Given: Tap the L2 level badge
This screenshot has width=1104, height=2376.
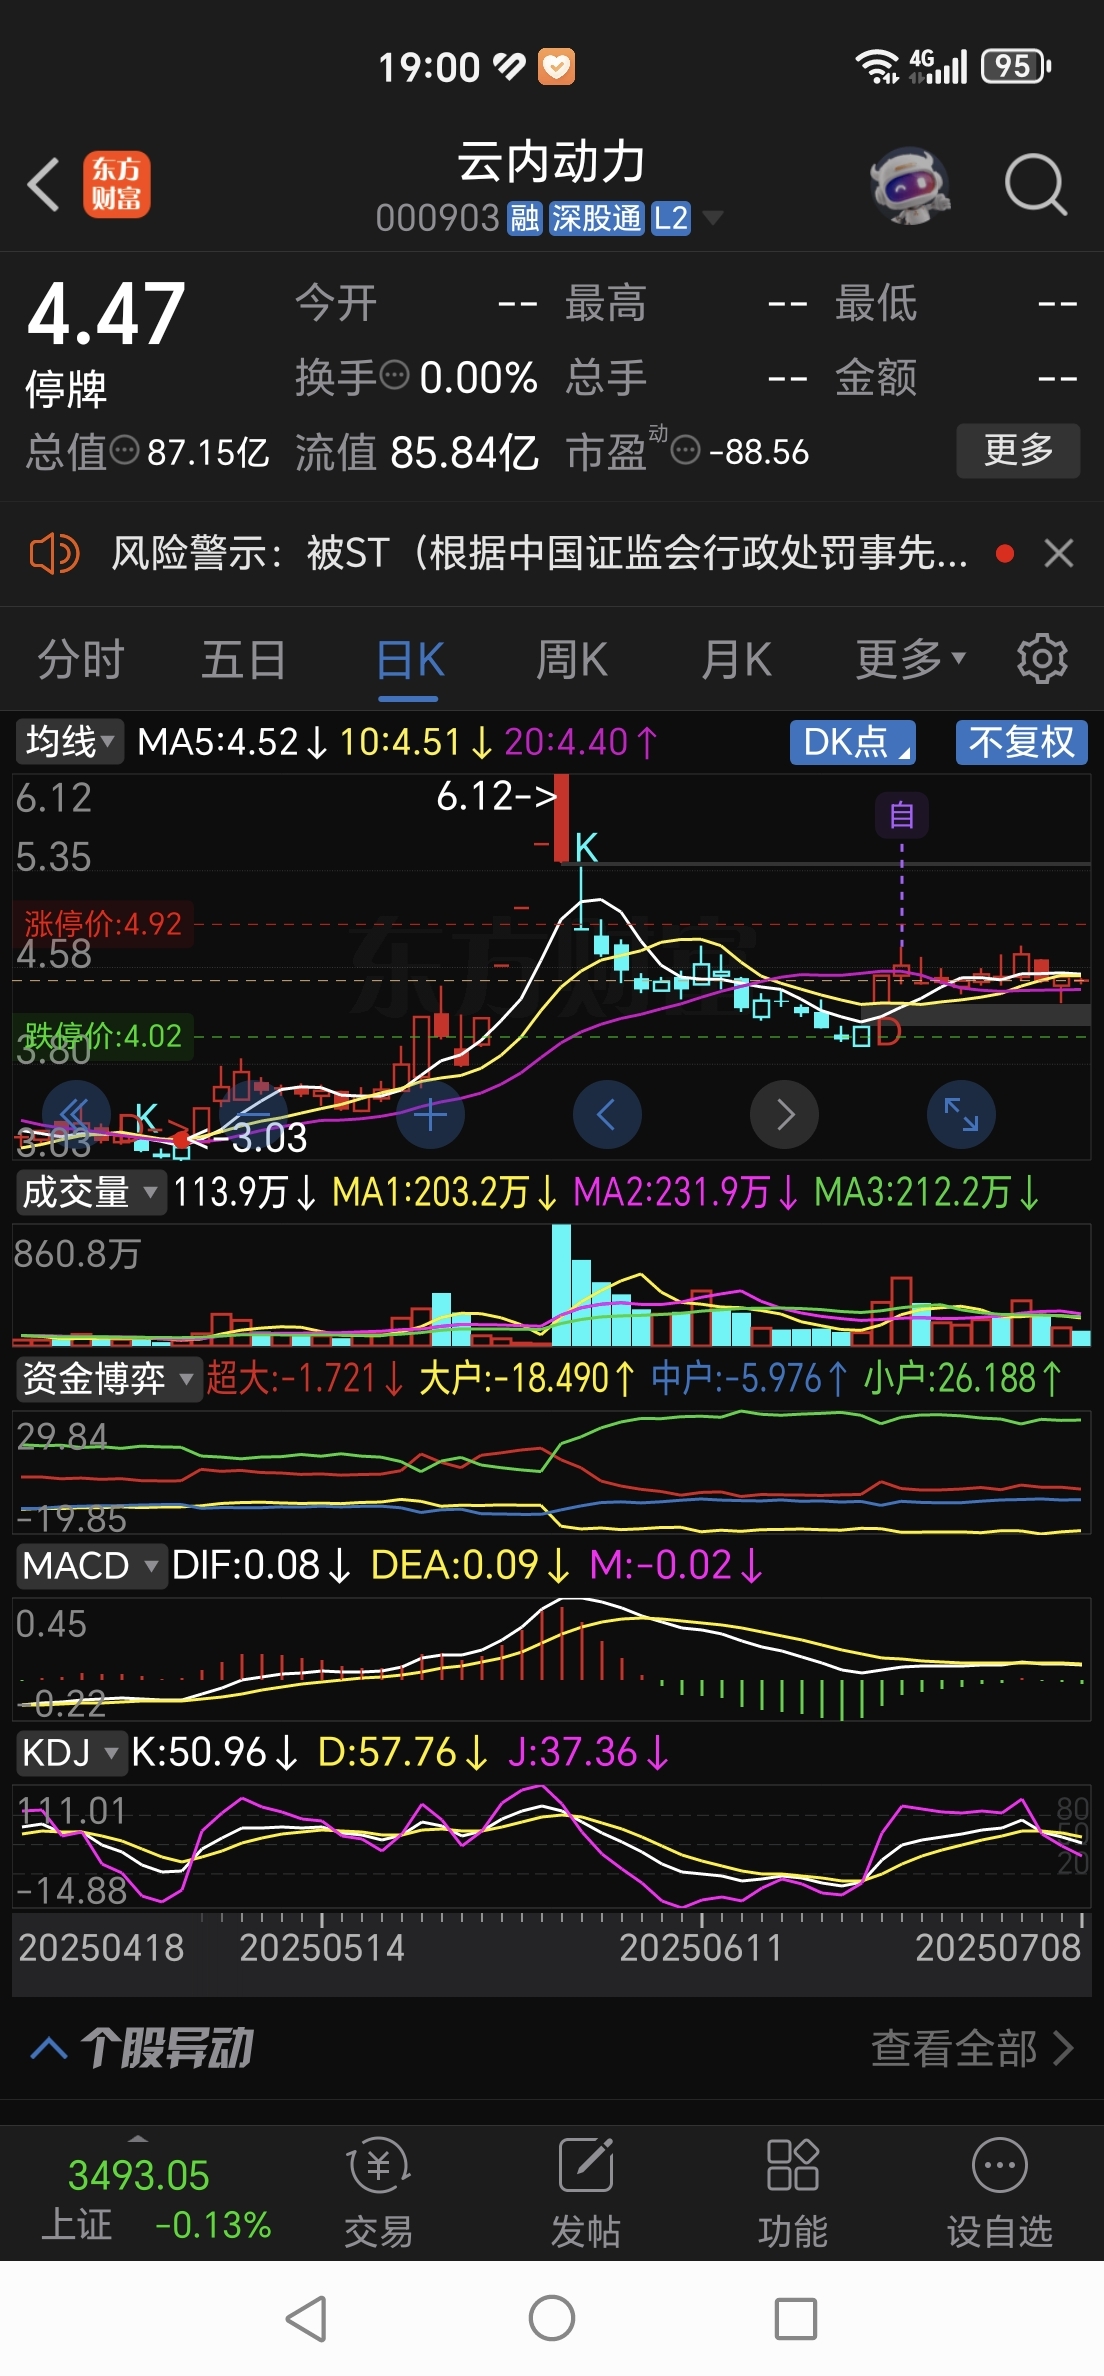Looking at the screenshot, I should pyautogui.click(x=671, y=218).
